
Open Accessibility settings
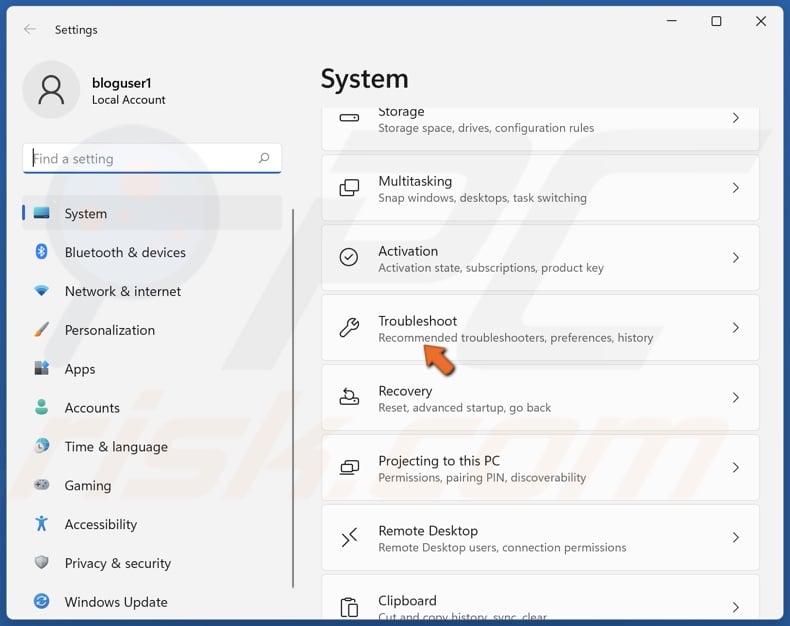152,524
